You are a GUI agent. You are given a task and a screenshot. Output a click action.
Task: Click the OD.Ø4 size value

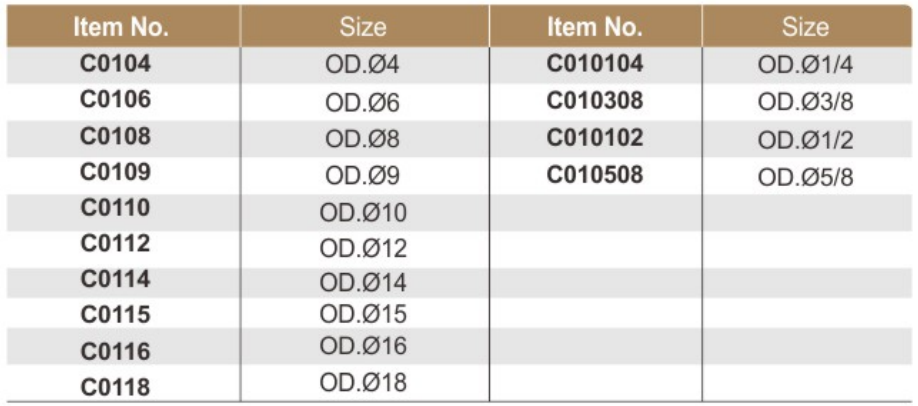pyautogui.click(x=362, y=64)
